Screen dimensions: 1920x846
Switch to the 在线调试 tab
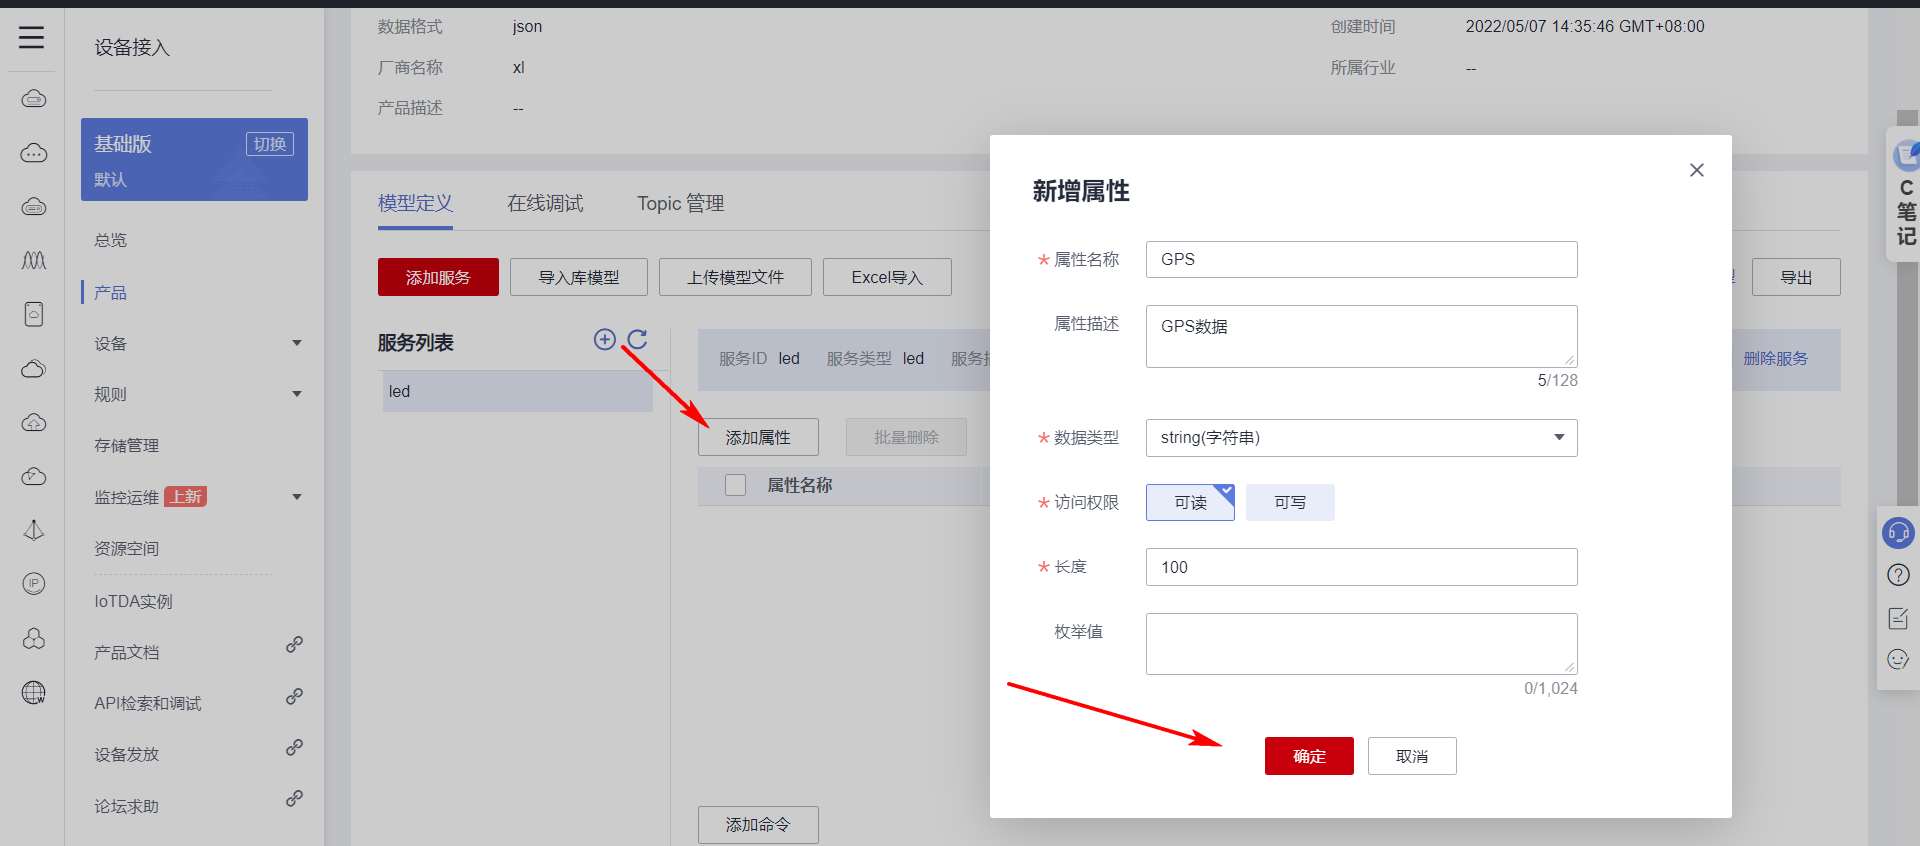545,203
